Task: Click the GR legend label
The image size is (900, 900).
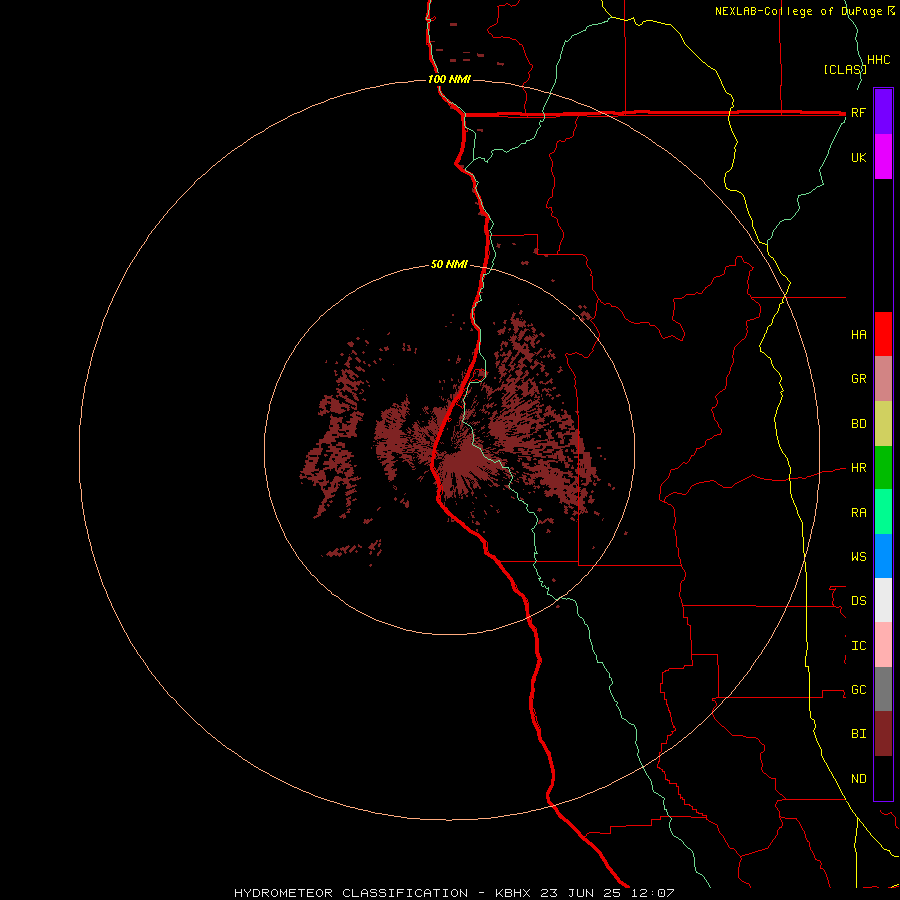Action: 858,379
